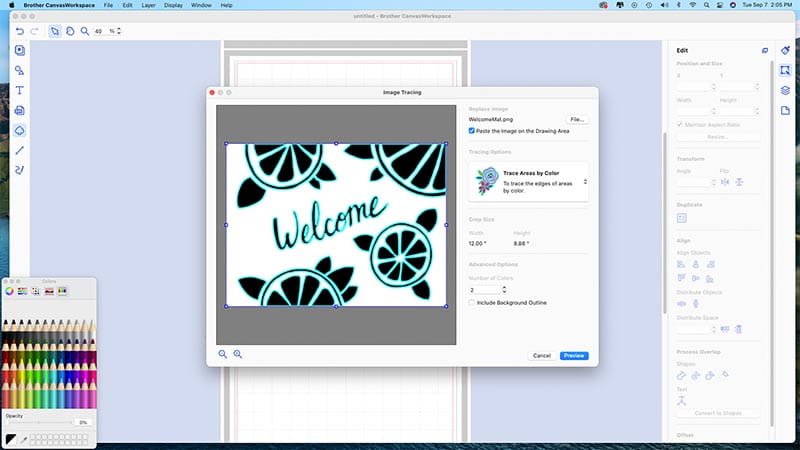Select the Line drawing tool
800x450 pixels.
click(20, 150)
